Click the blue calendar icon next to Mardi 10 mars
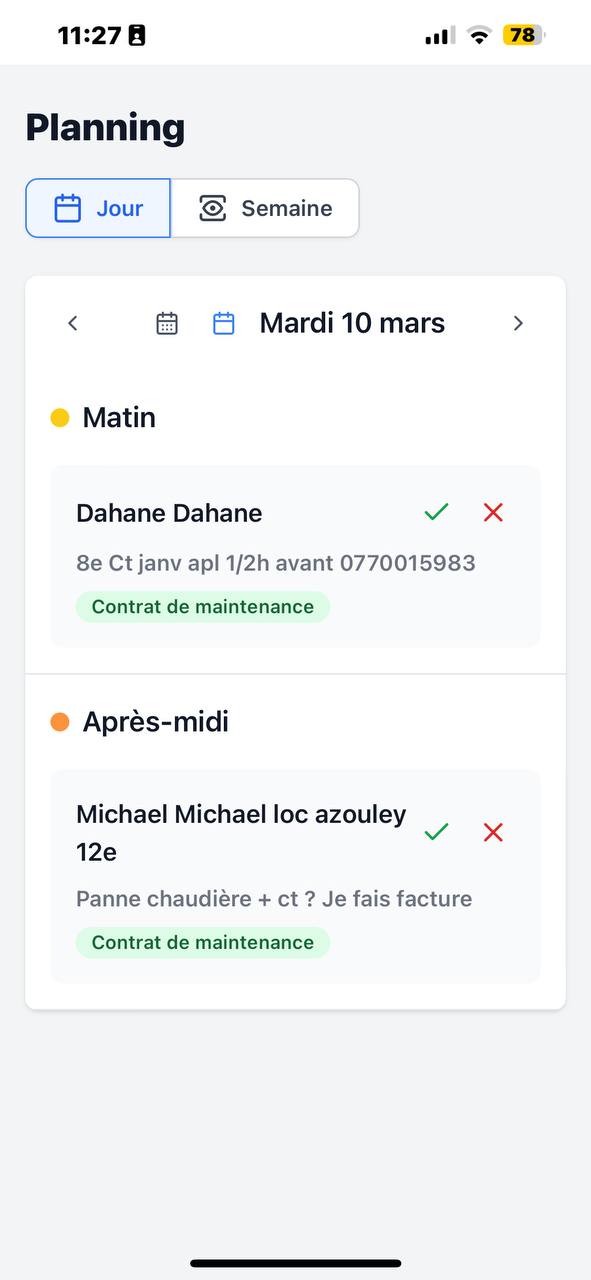 (x=222, y=322)
